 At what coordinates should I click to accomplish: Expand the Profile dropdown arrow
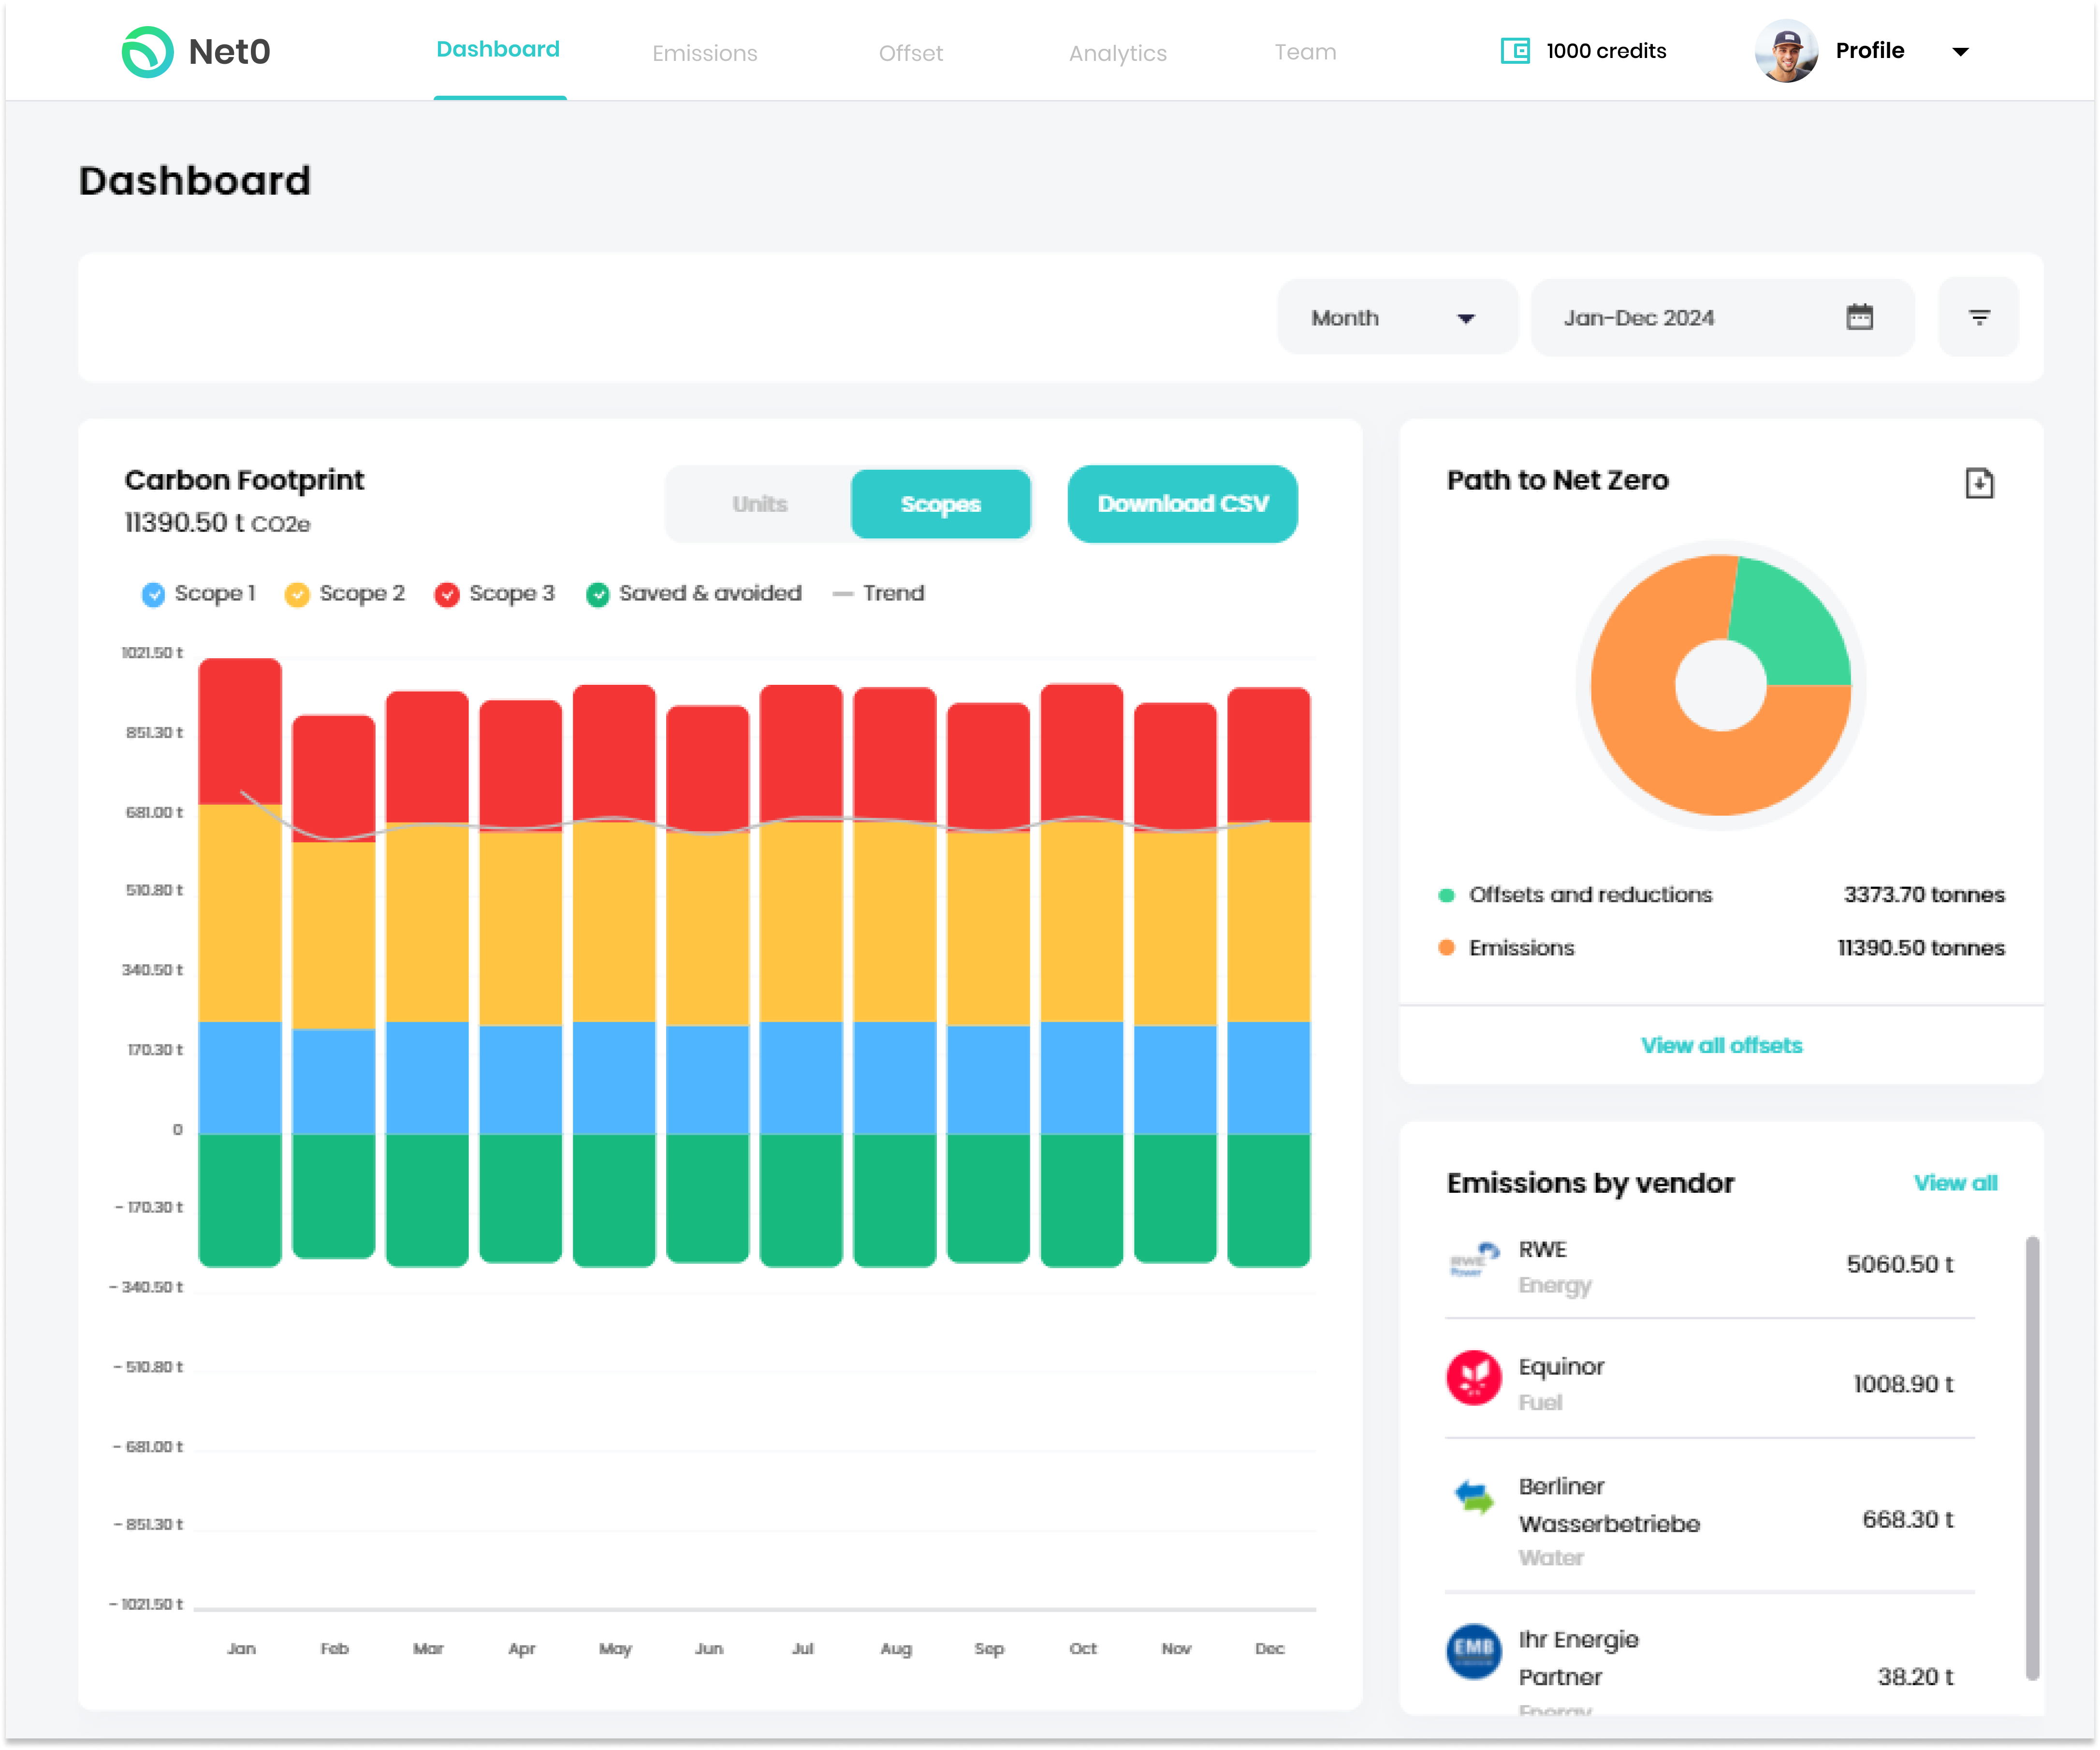tap(1960, 52)
